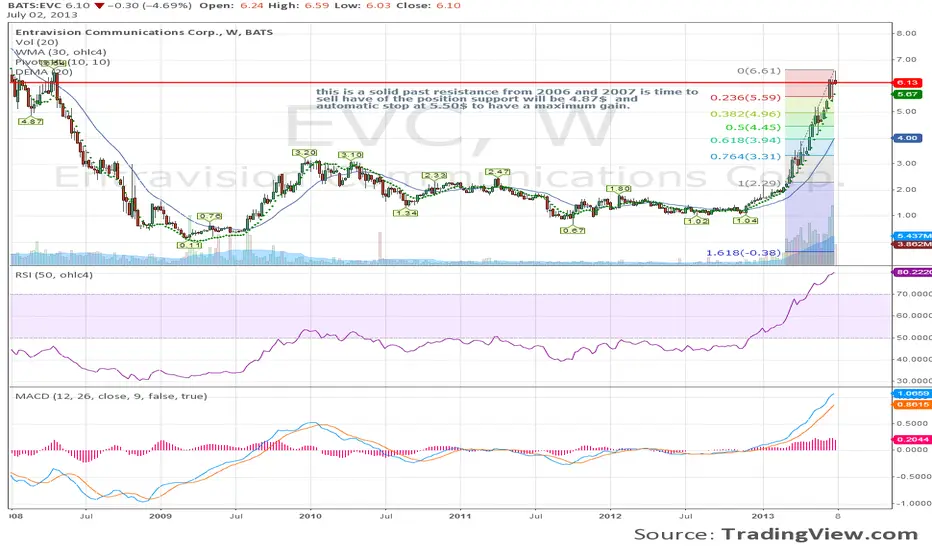Viewport: 932px width, 550px height.
Task: Click 2012 on the time axis
Action: [610, 516]
